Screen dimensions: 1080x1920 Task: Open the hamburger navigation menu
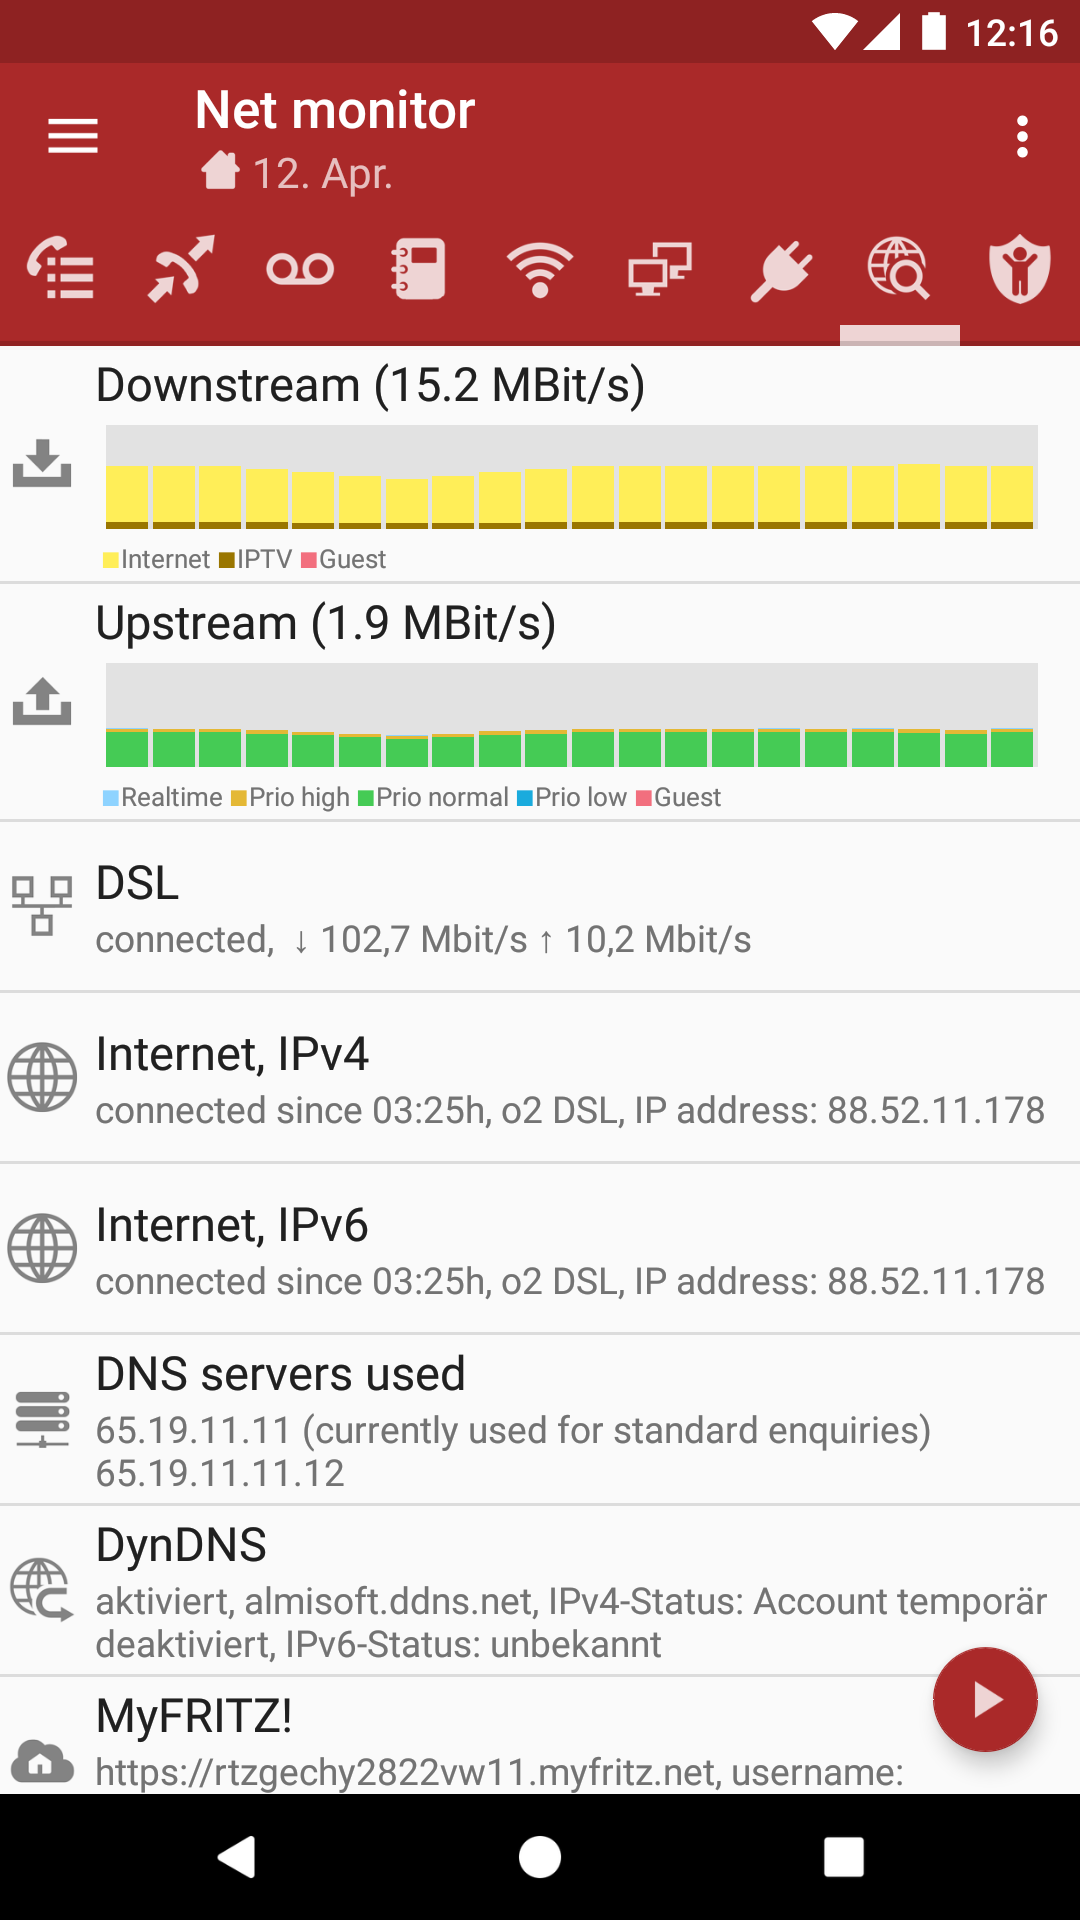[x=73, y=136]
